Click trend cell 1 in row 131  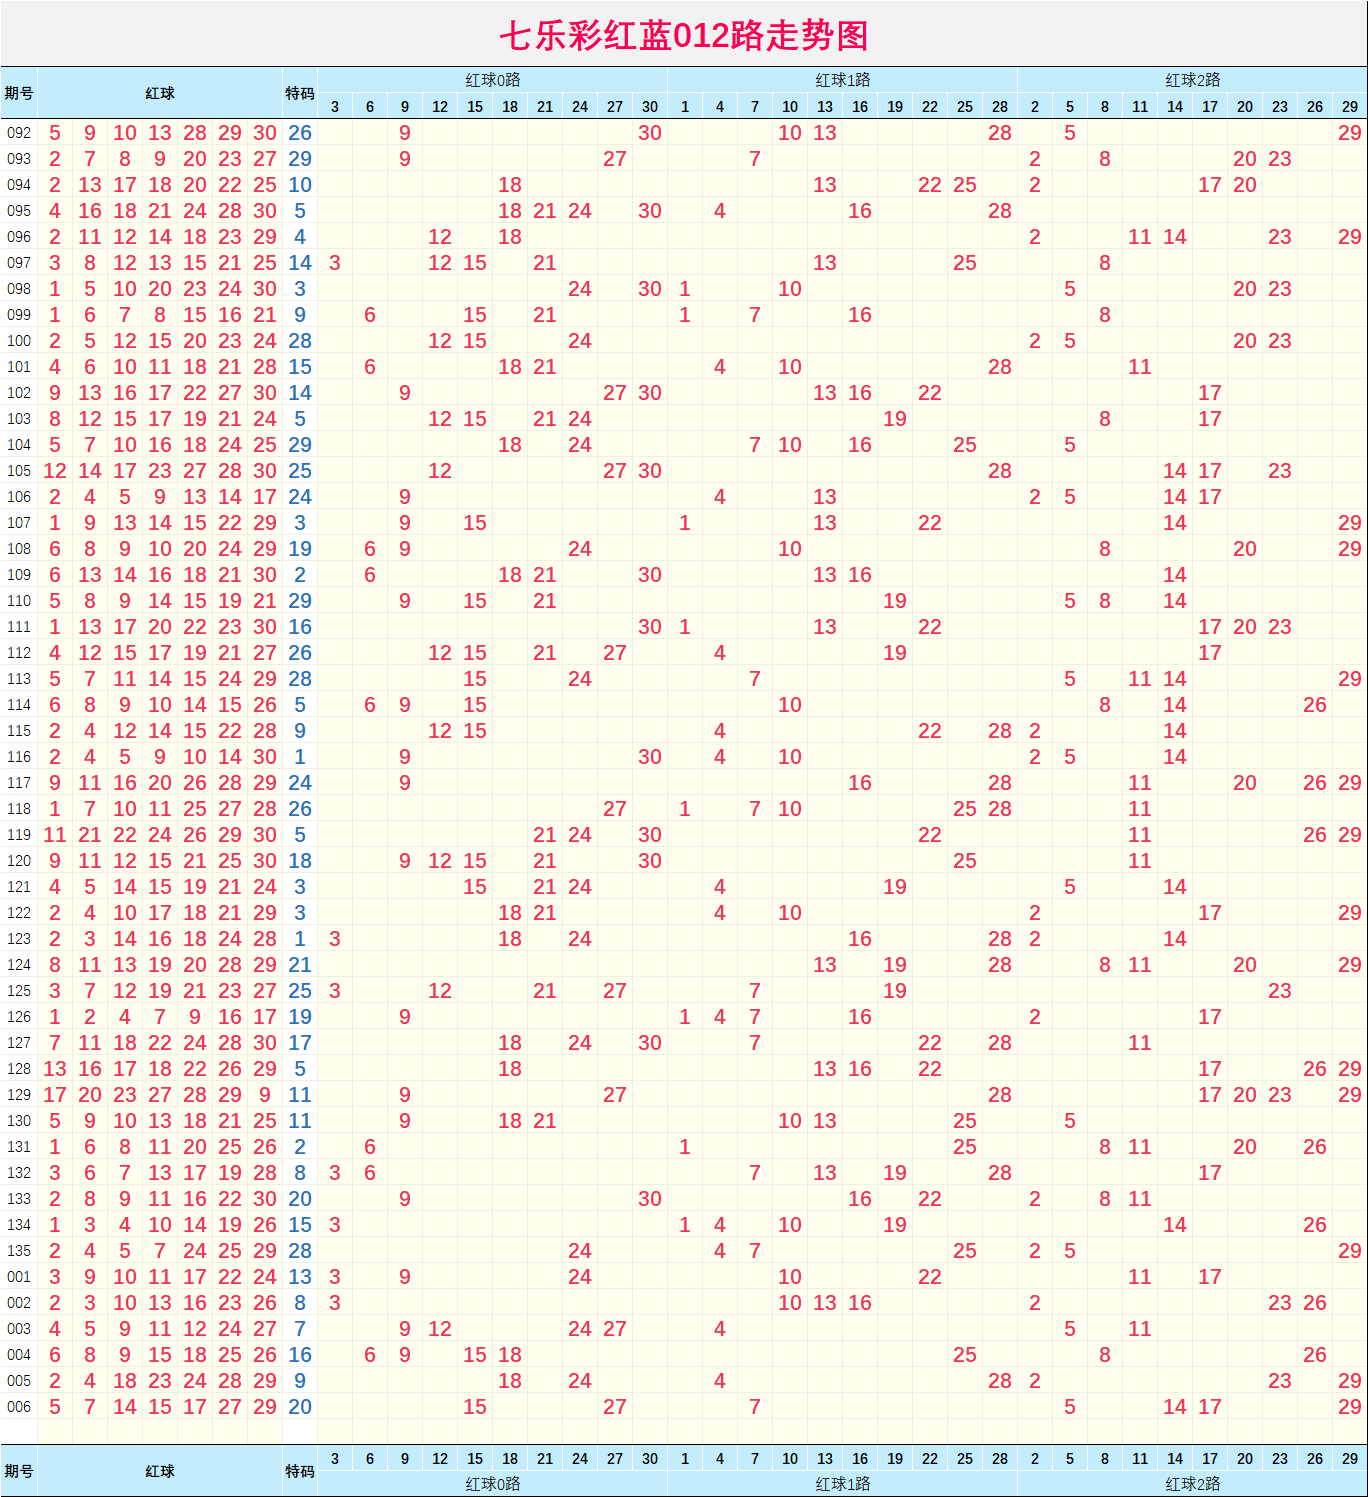tap(685, 1147)
